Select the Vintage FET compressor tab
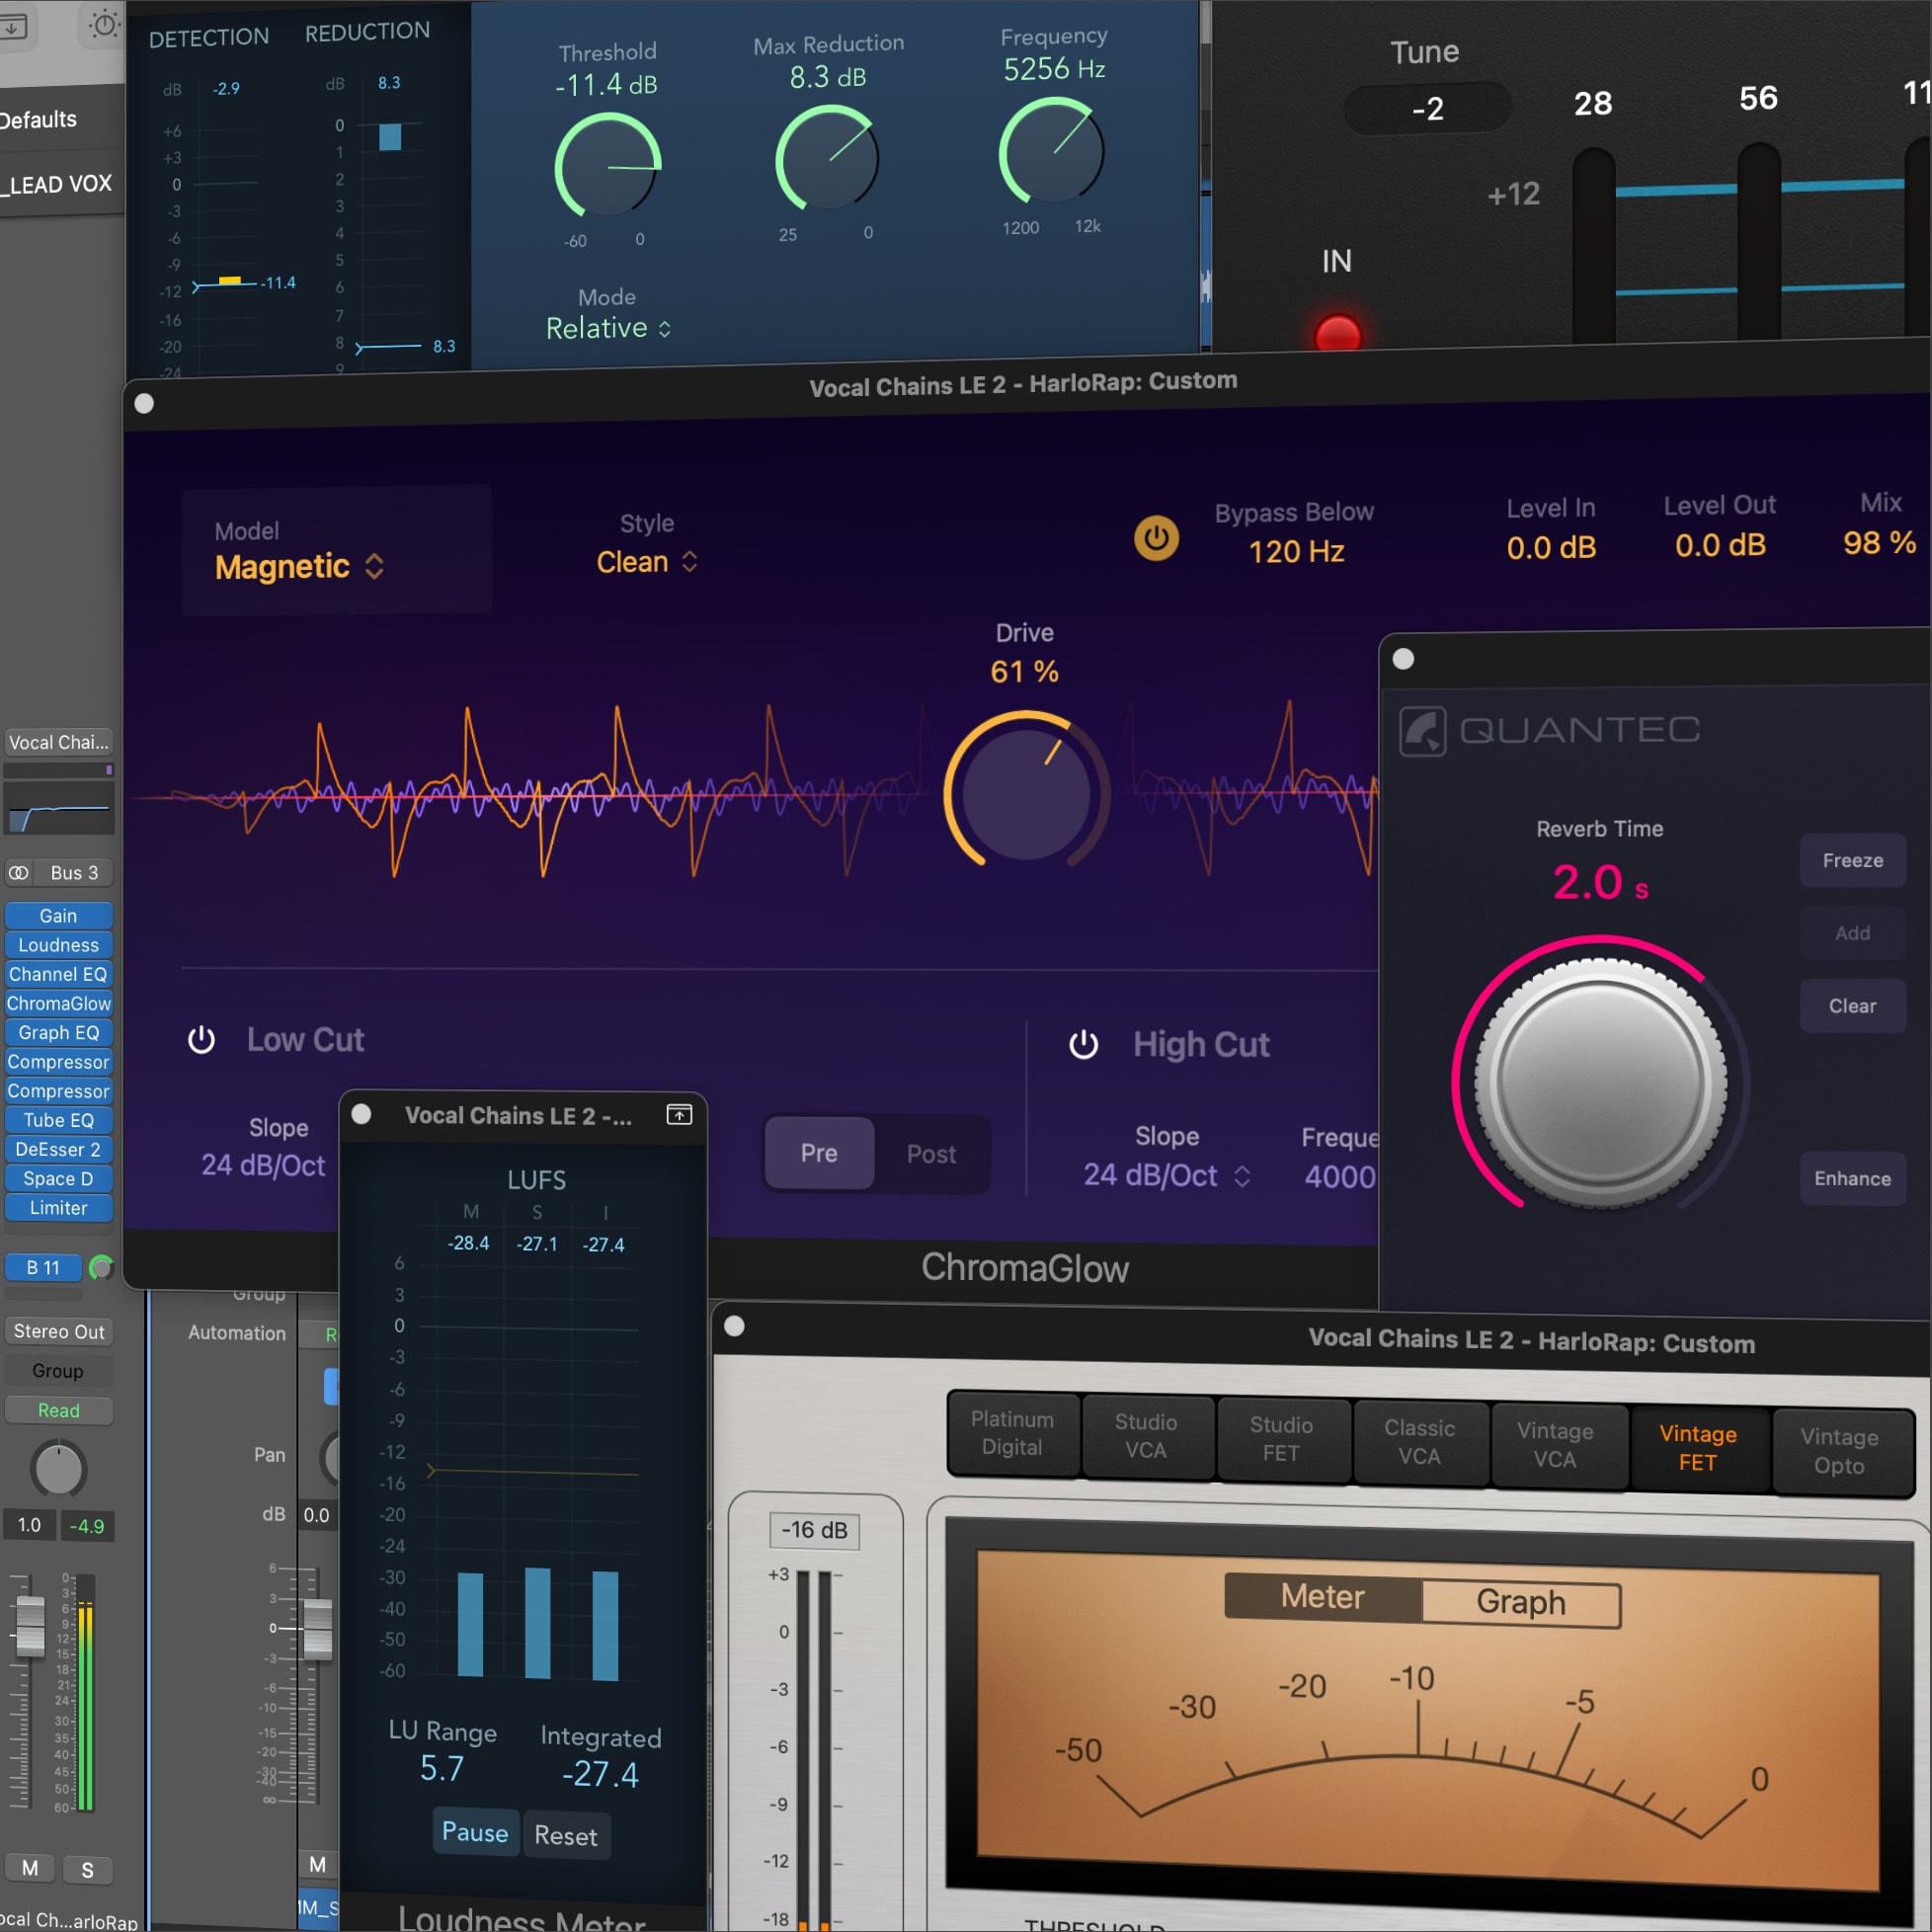1932x1932 pixels. pyautogui.click(x=1698, y=1448)
